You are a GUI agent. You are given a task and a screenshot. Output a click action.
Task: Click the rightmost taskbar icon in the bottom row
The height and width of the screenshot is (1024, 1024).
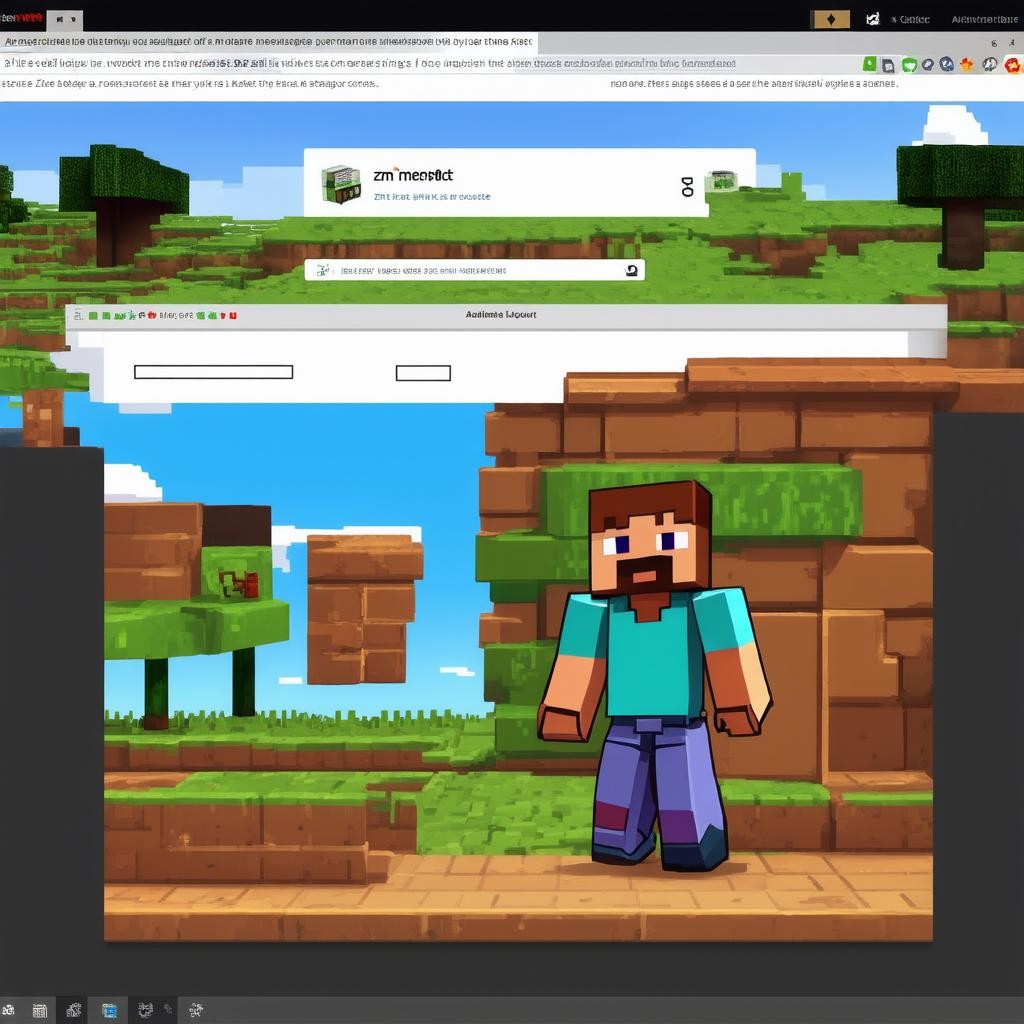(196, 1010)
